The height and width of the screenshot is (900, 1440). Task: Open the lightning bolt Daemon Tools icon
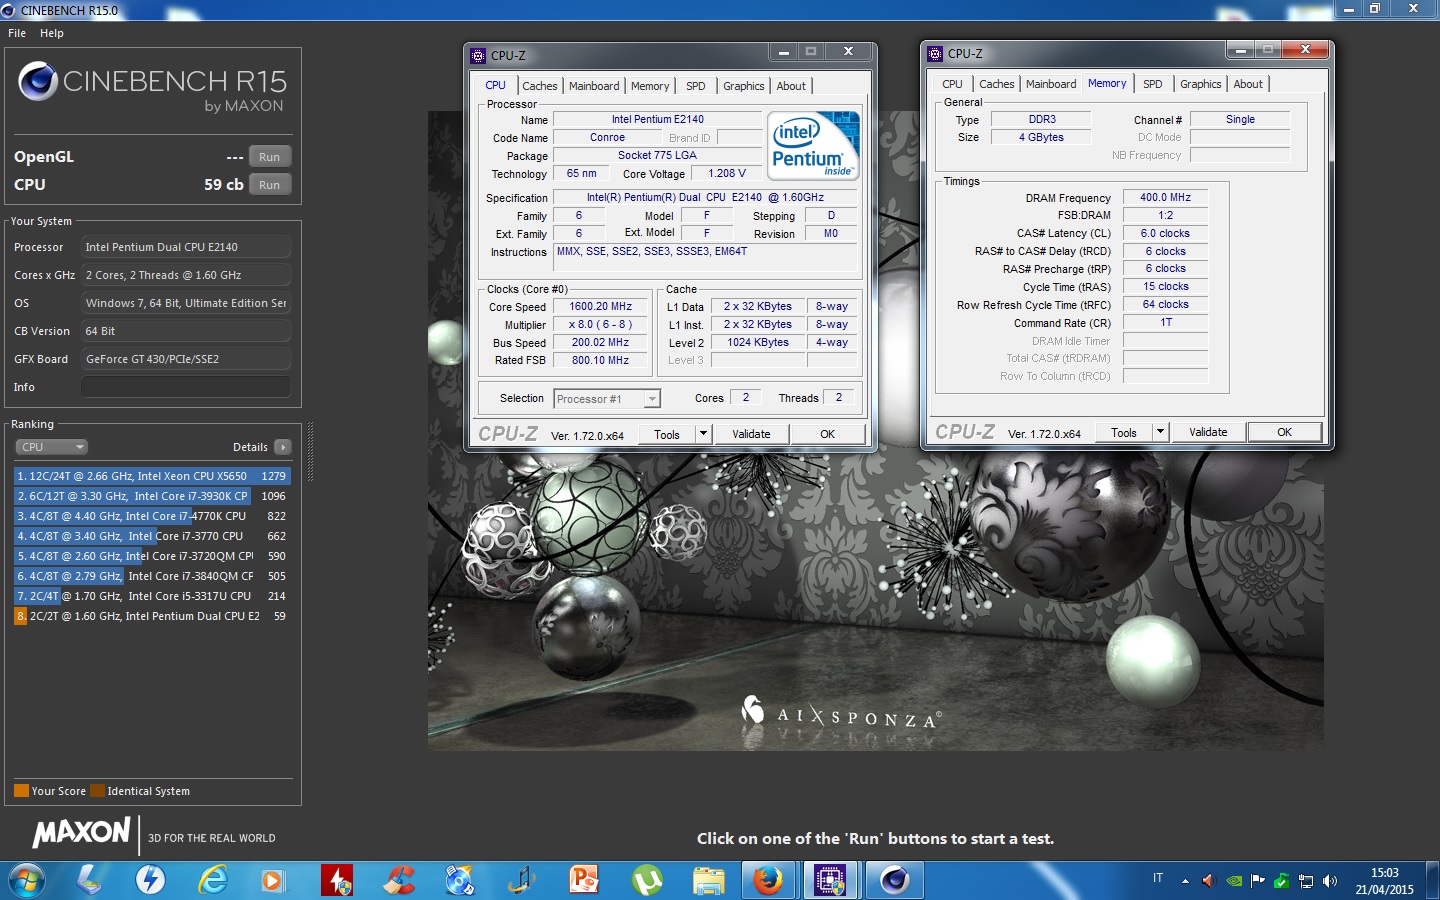coord(151,880)
